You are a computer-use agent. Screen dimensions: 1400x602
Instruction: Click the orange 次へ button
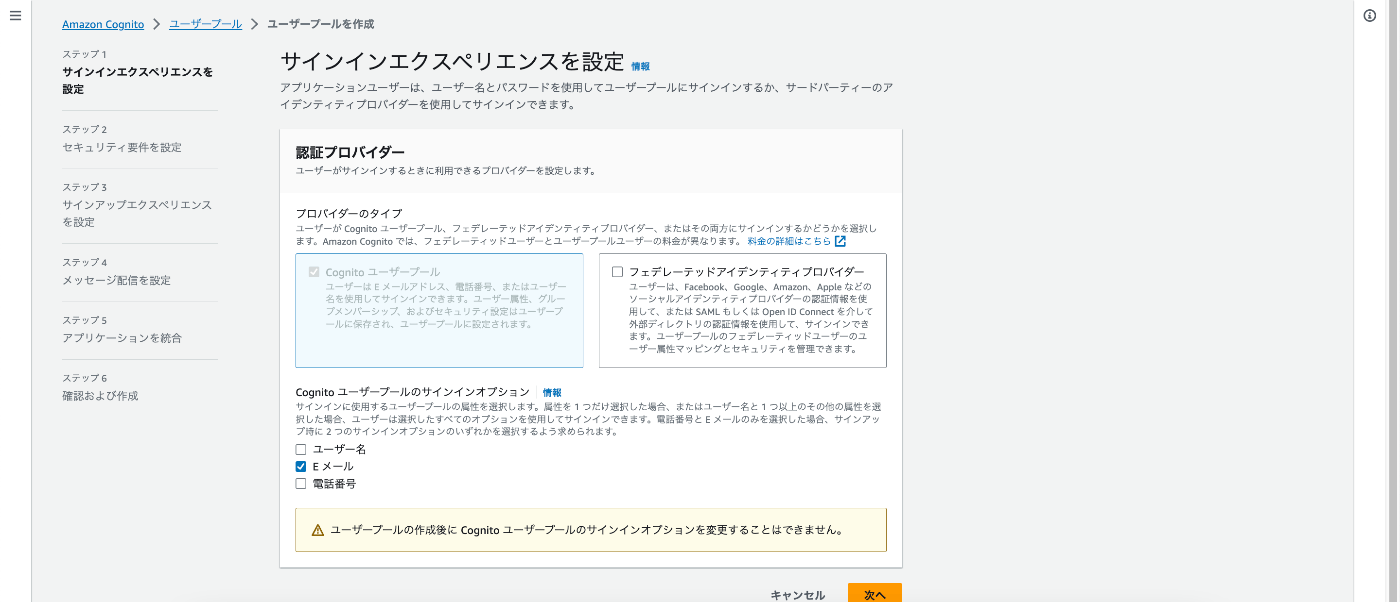point(875,594)
